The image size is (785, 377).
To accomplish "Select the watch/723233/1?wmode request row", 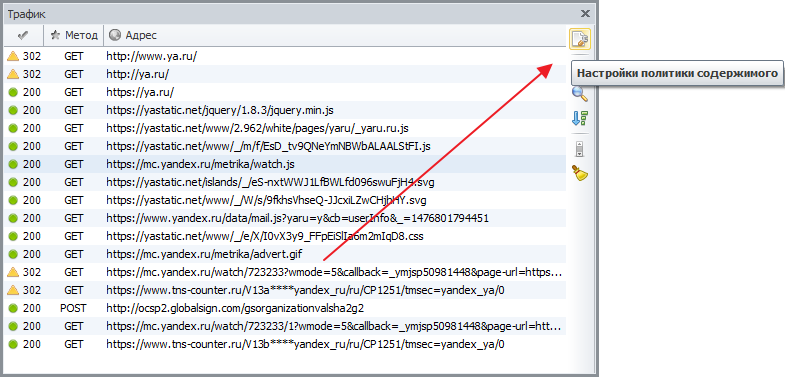I will tap(285, 326).
